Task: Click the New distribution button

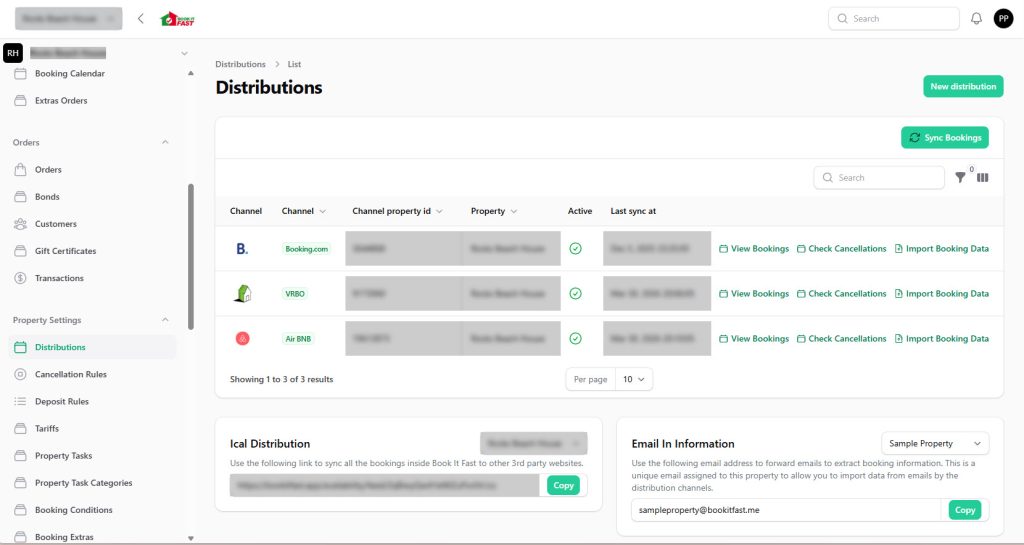Action: [x=962, y=87]
